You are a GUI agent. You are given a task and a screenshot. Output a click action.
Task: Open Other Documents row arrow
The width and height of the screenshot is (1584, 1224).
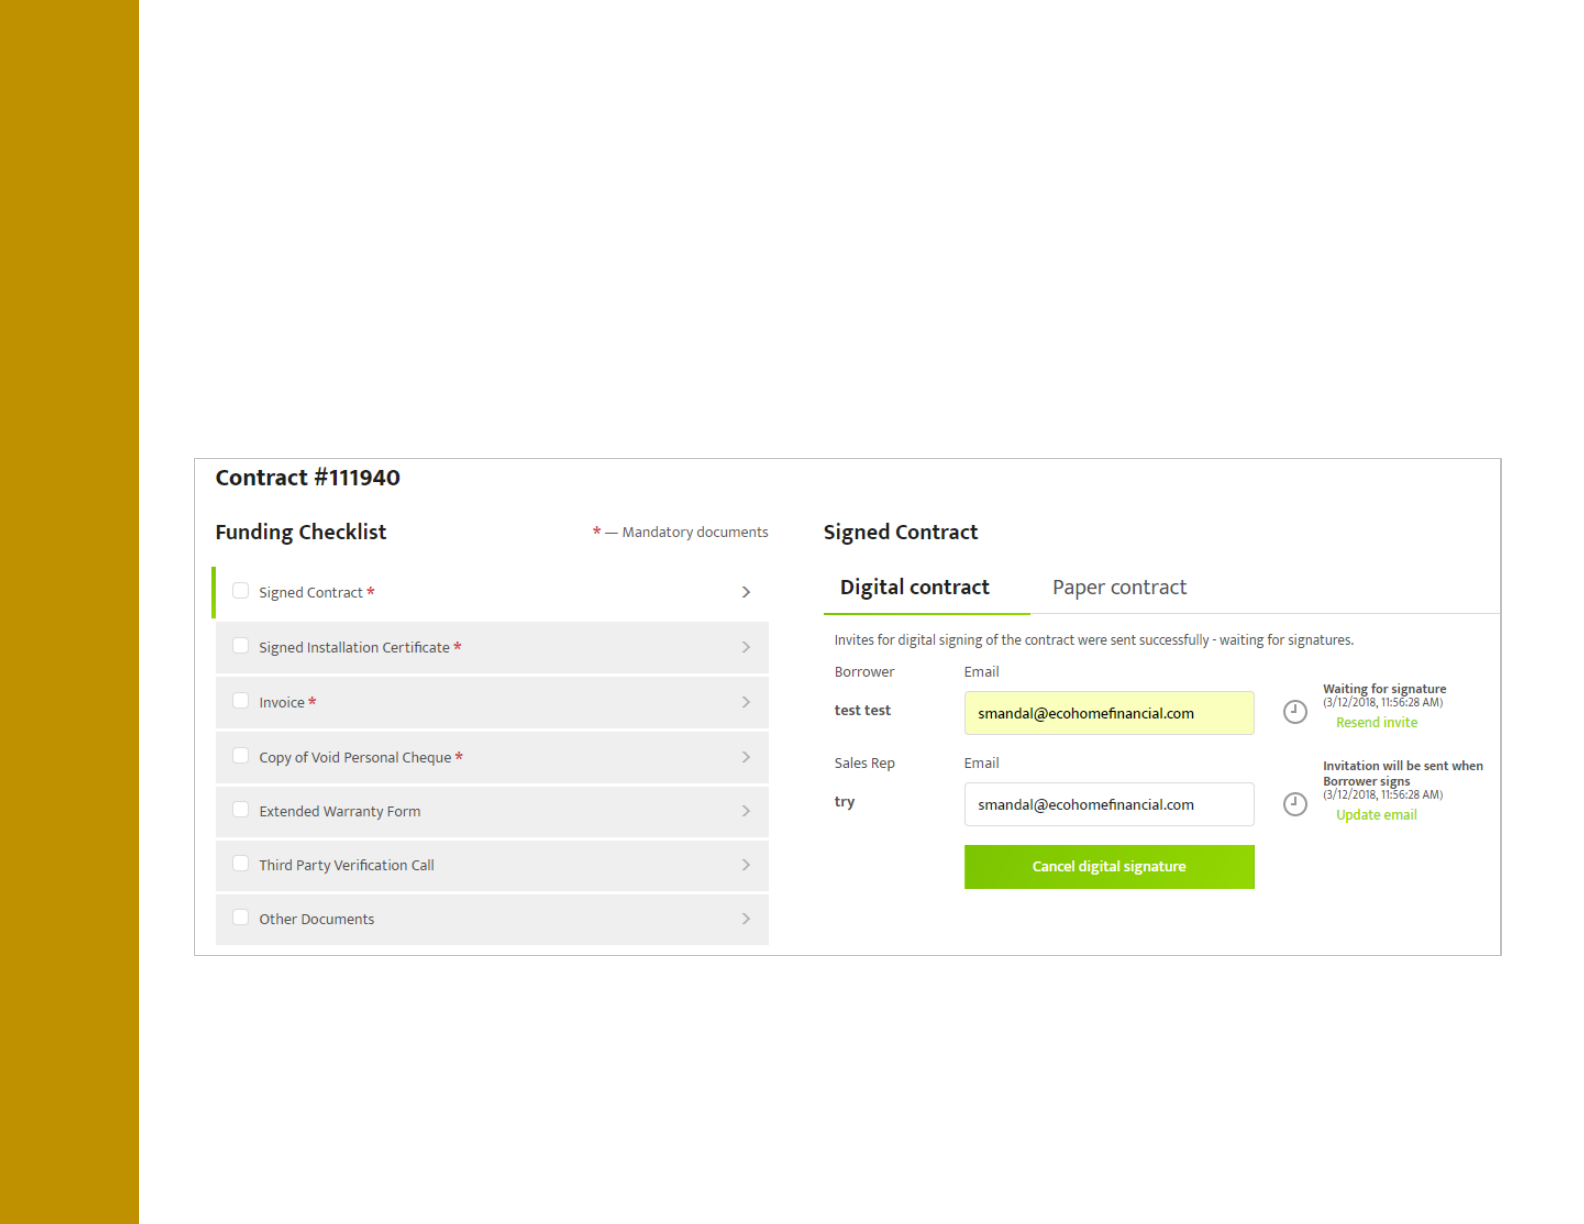[x=746, y=919]
